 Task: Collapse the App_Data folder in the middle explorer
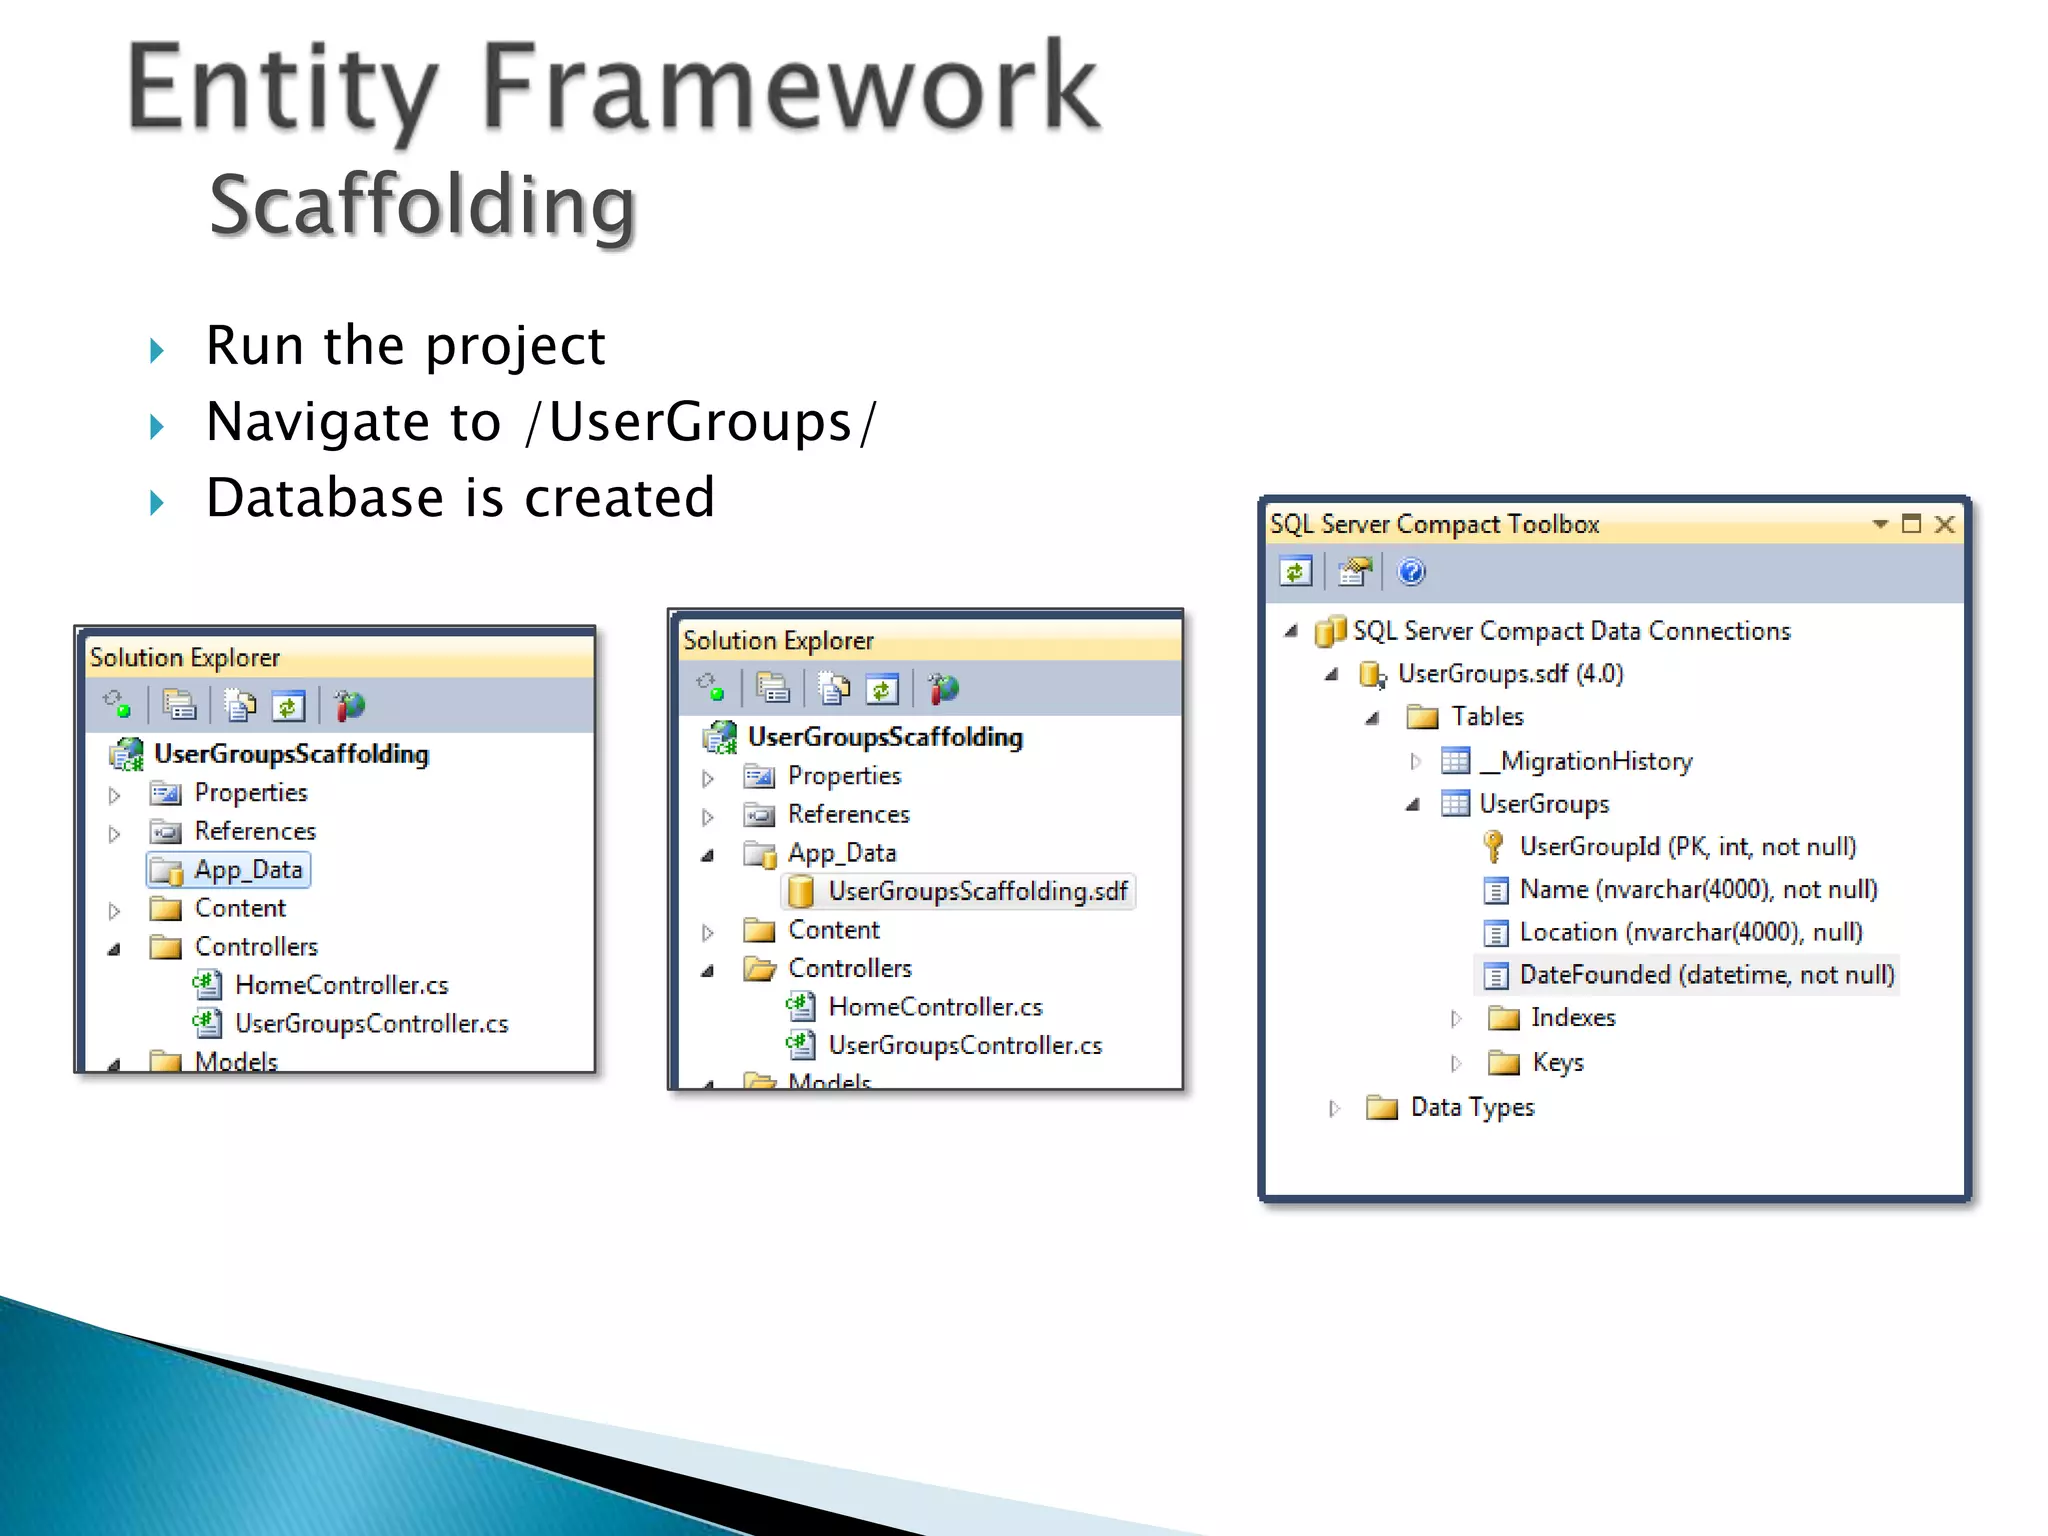[x=708, y=855]
